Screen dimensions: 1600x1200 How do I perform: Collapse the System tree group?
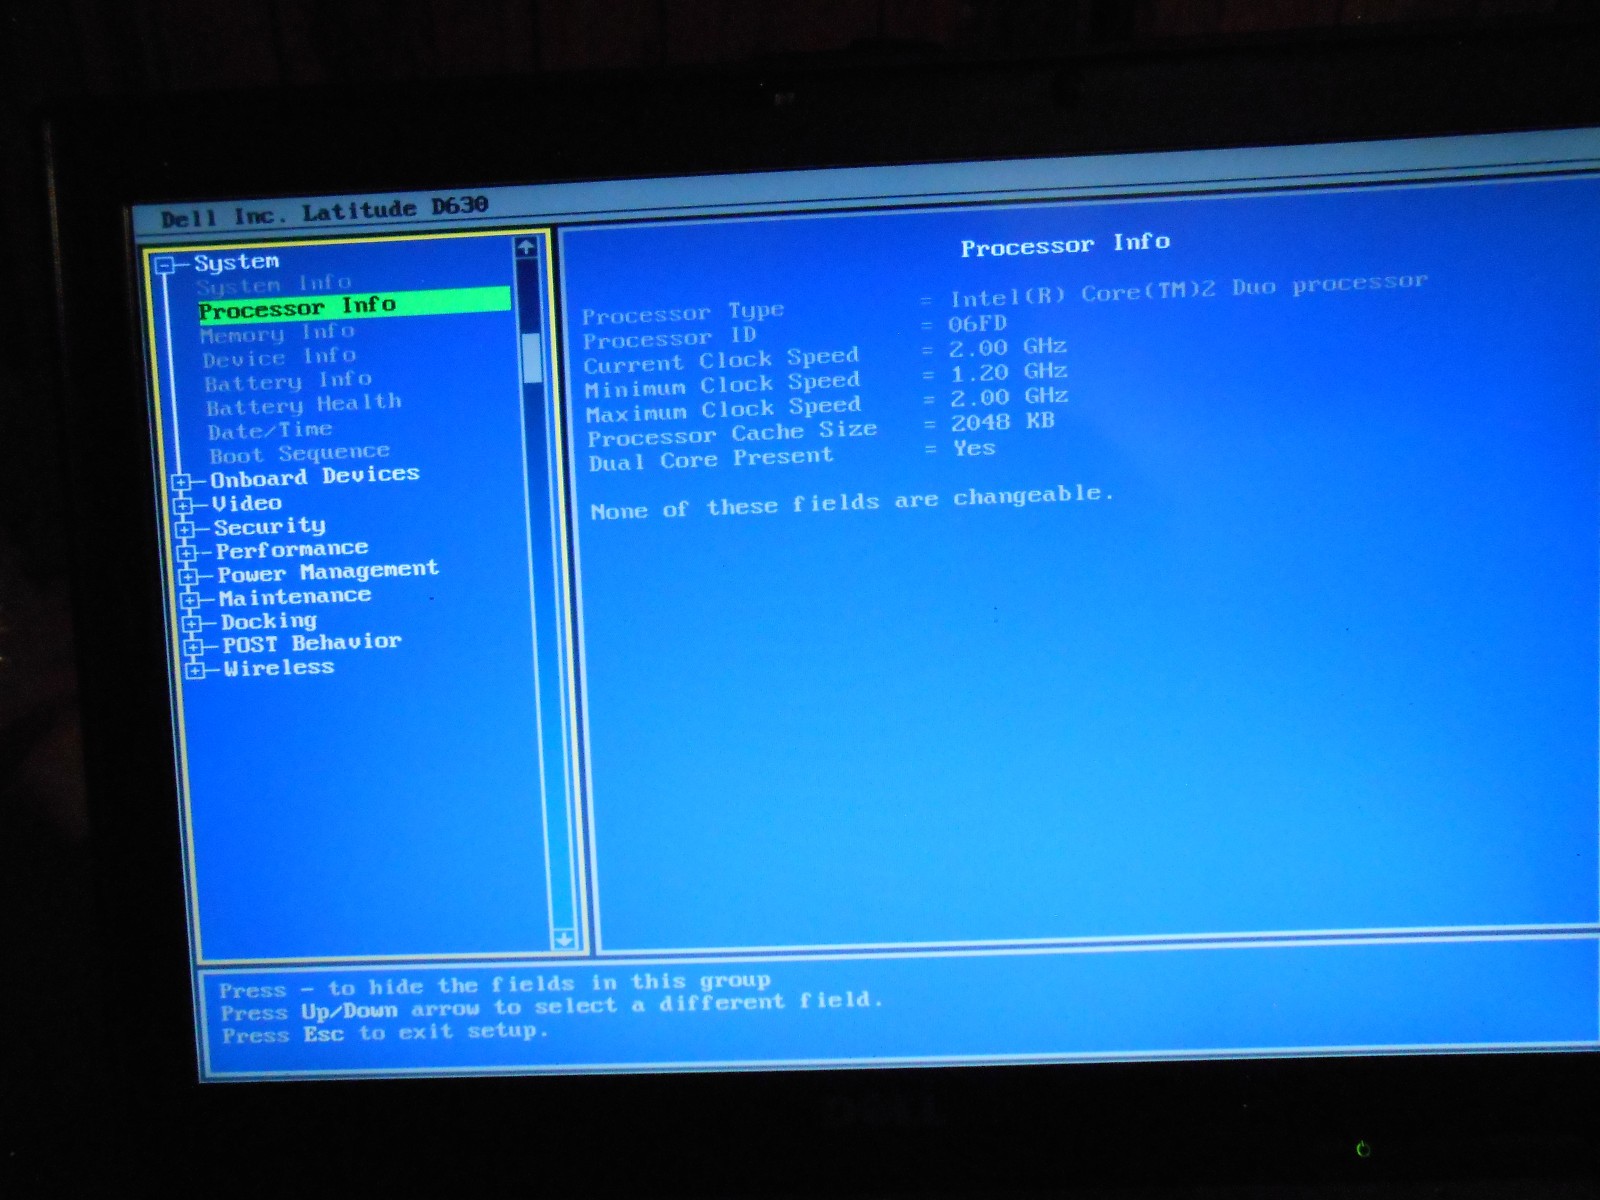(x=165, y=265)
